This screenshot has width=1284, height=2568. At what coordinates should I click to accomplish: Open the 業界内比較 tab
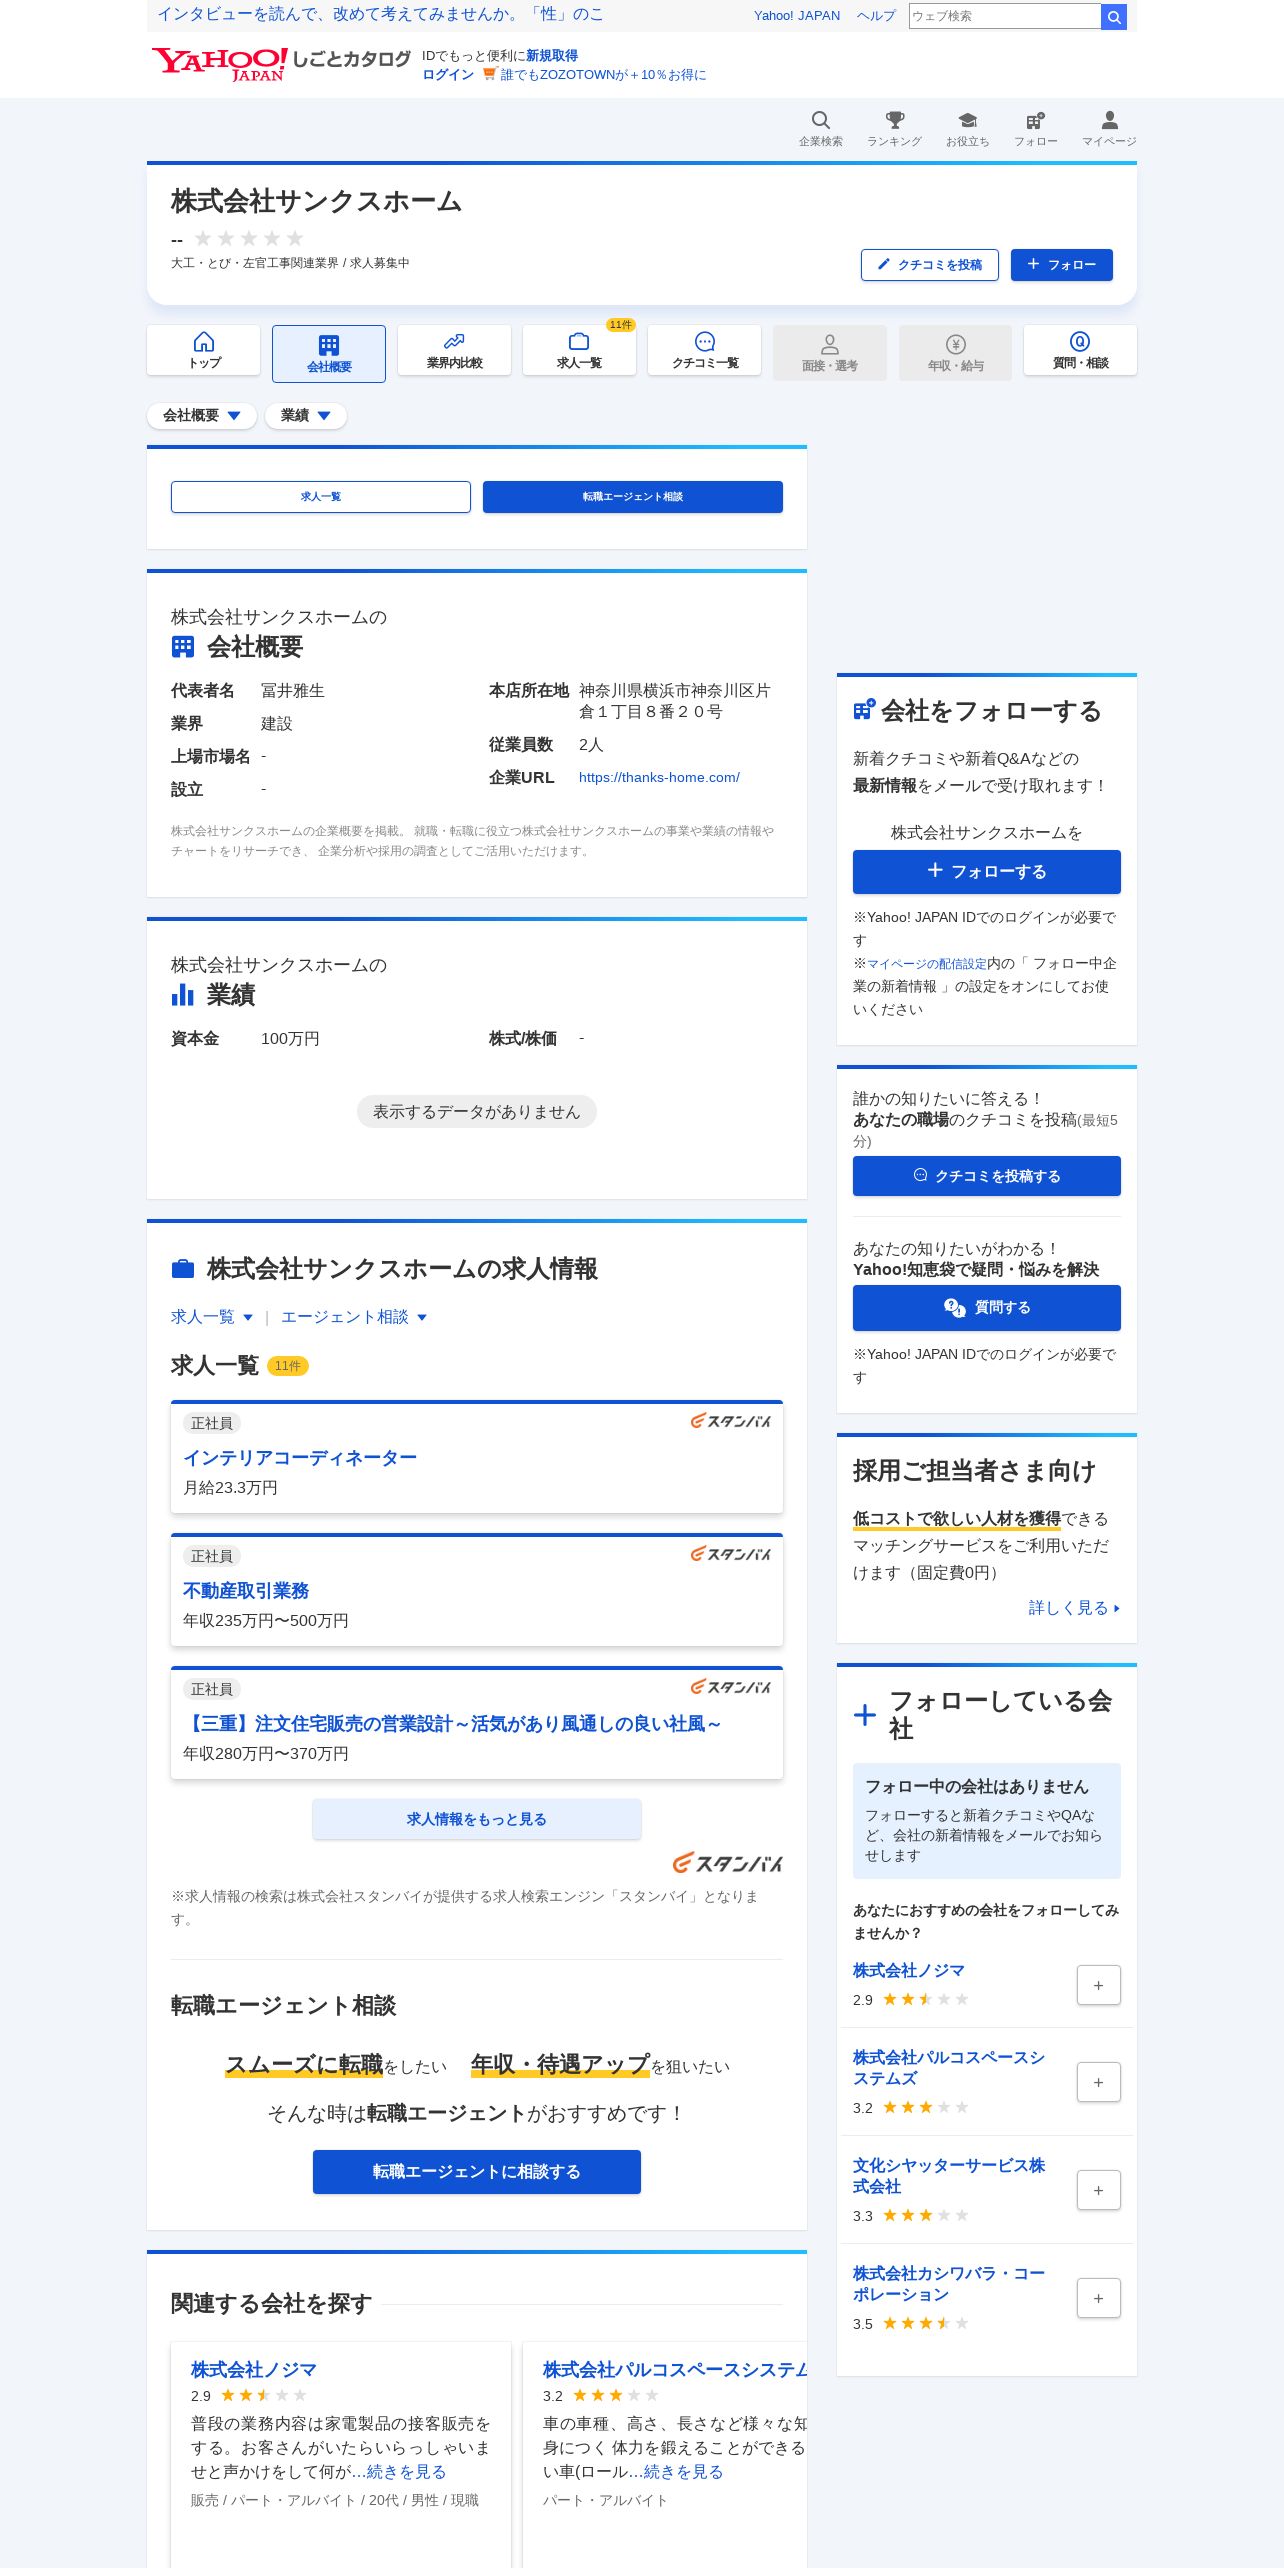point(454,350)
